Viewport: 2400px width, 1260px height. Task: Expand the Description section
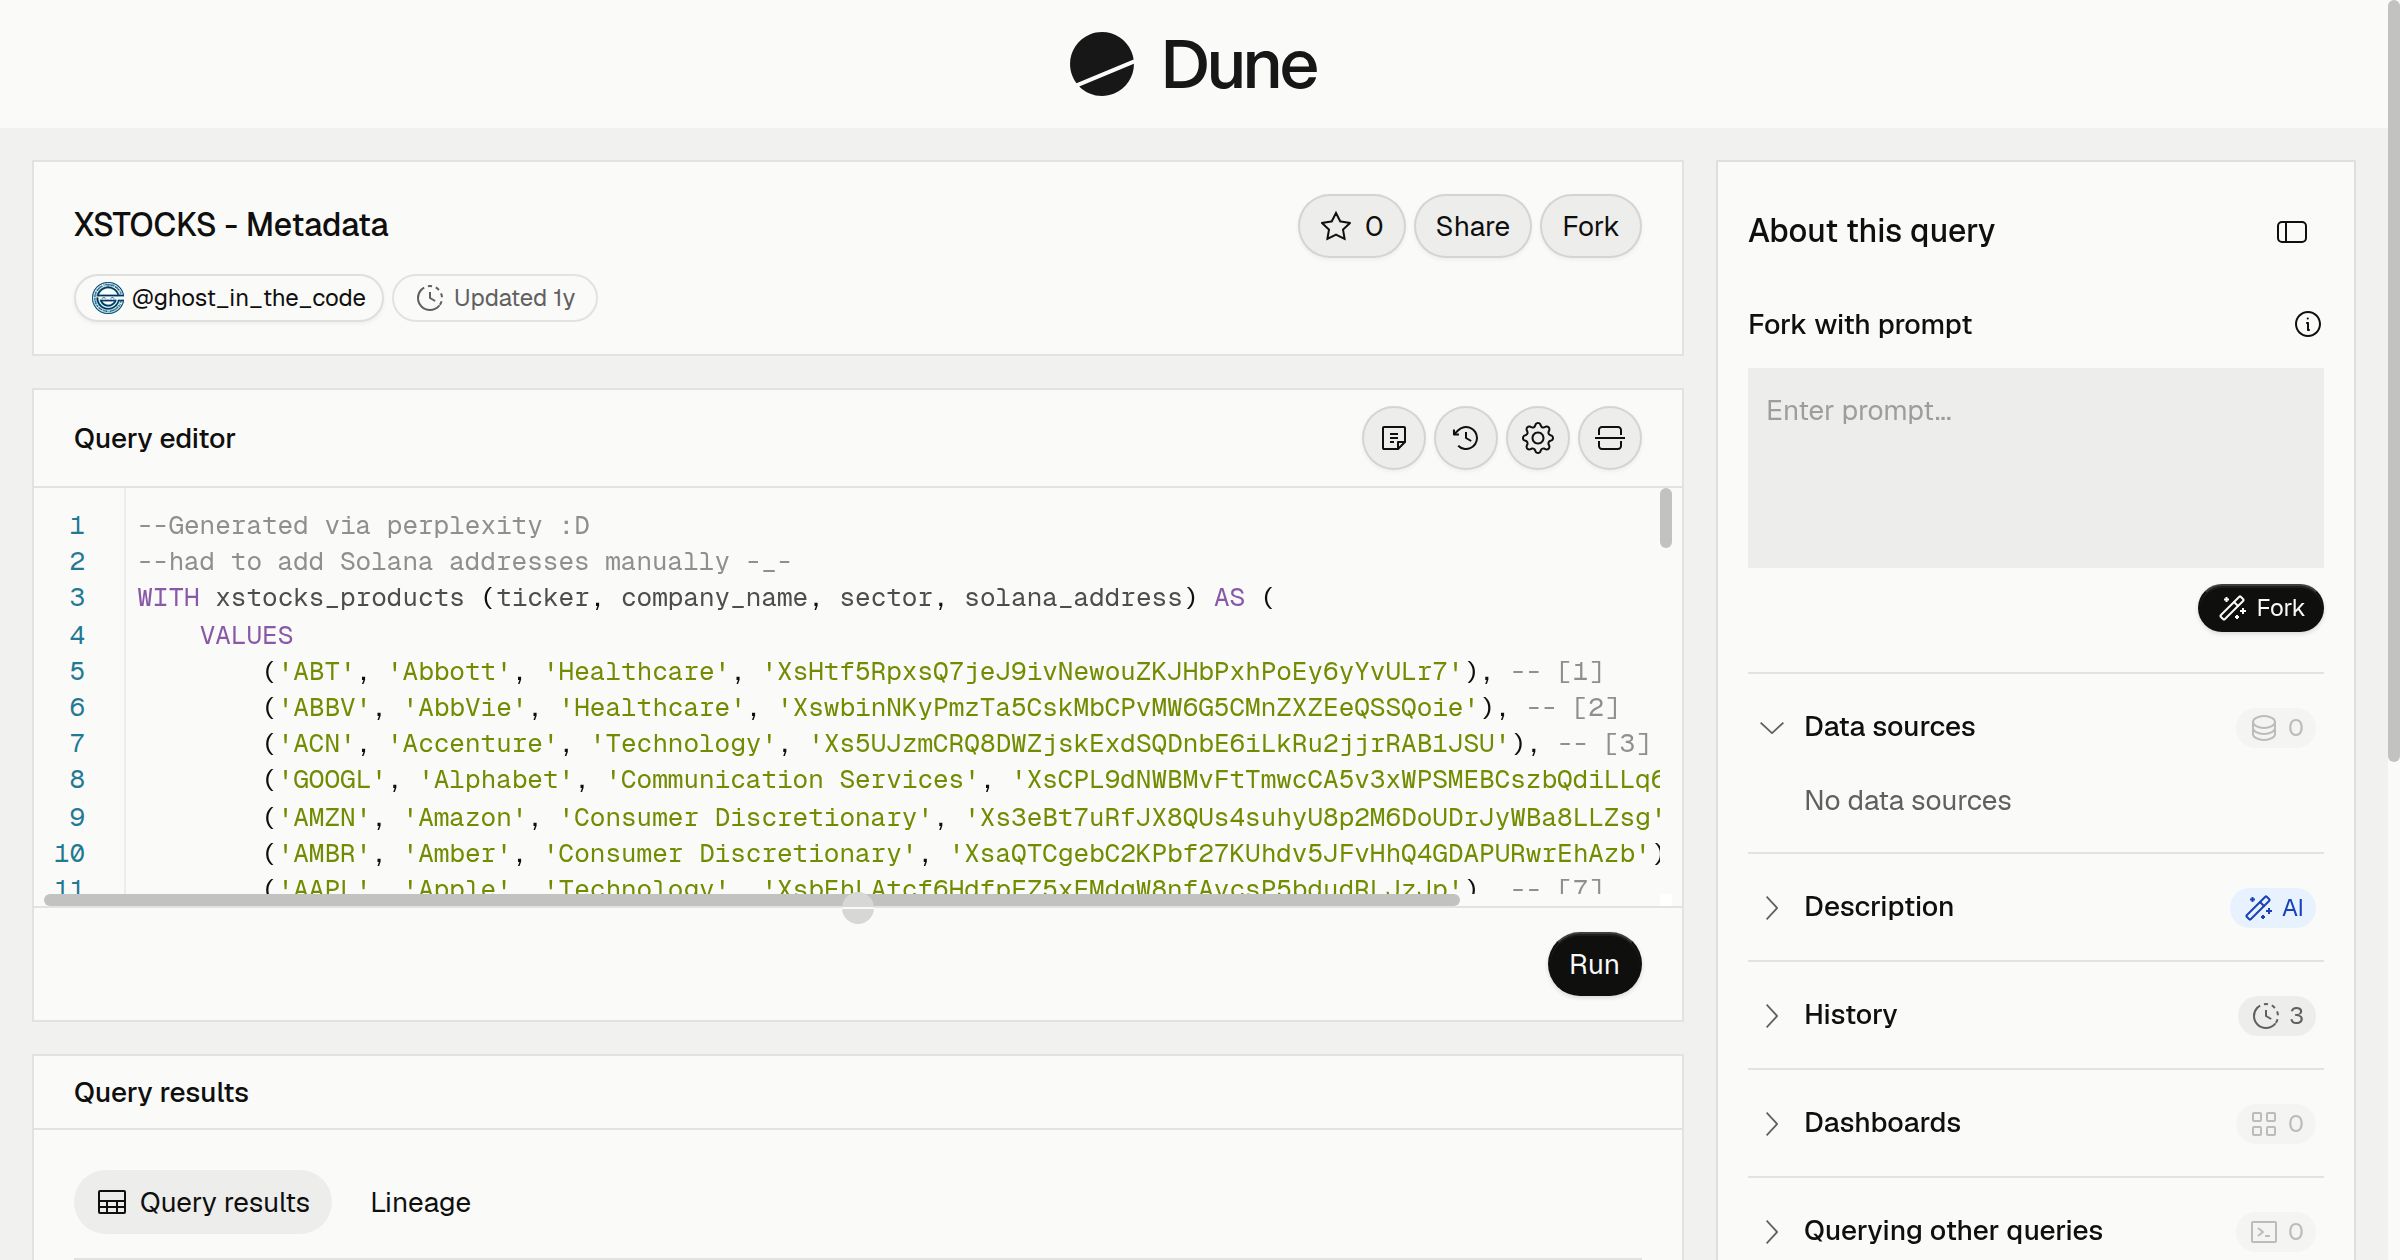[x=1771, y=907]
